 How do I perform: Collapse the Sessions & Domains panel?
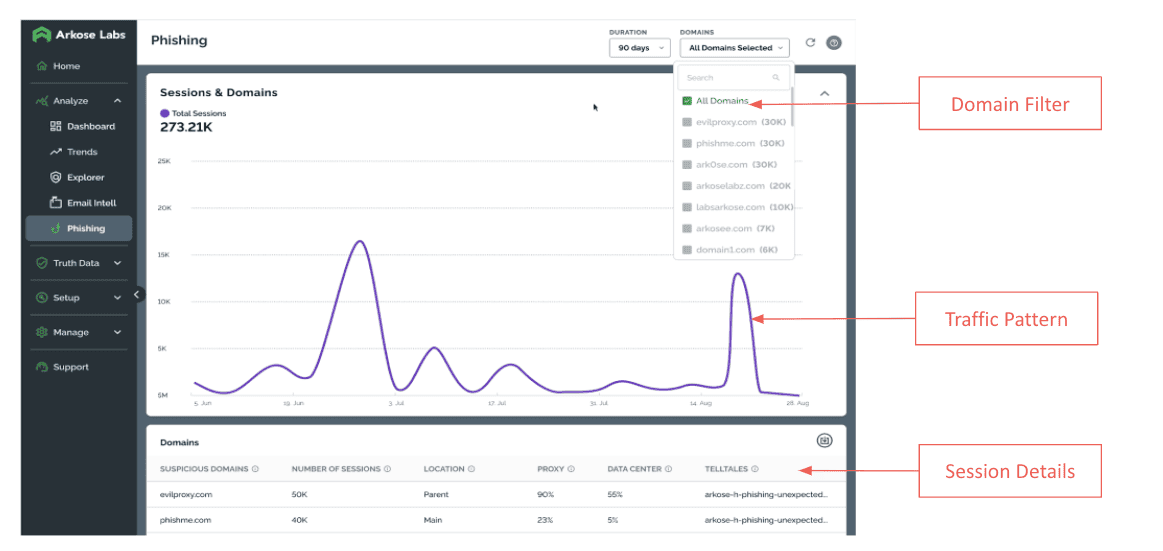coord(825,93)
